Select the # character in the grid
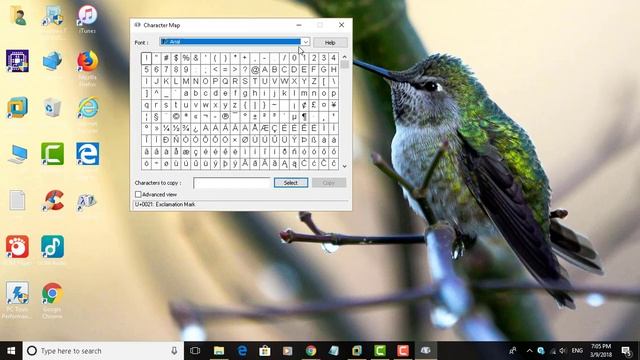This screenshot has height=360, width=640. [166, 58]
